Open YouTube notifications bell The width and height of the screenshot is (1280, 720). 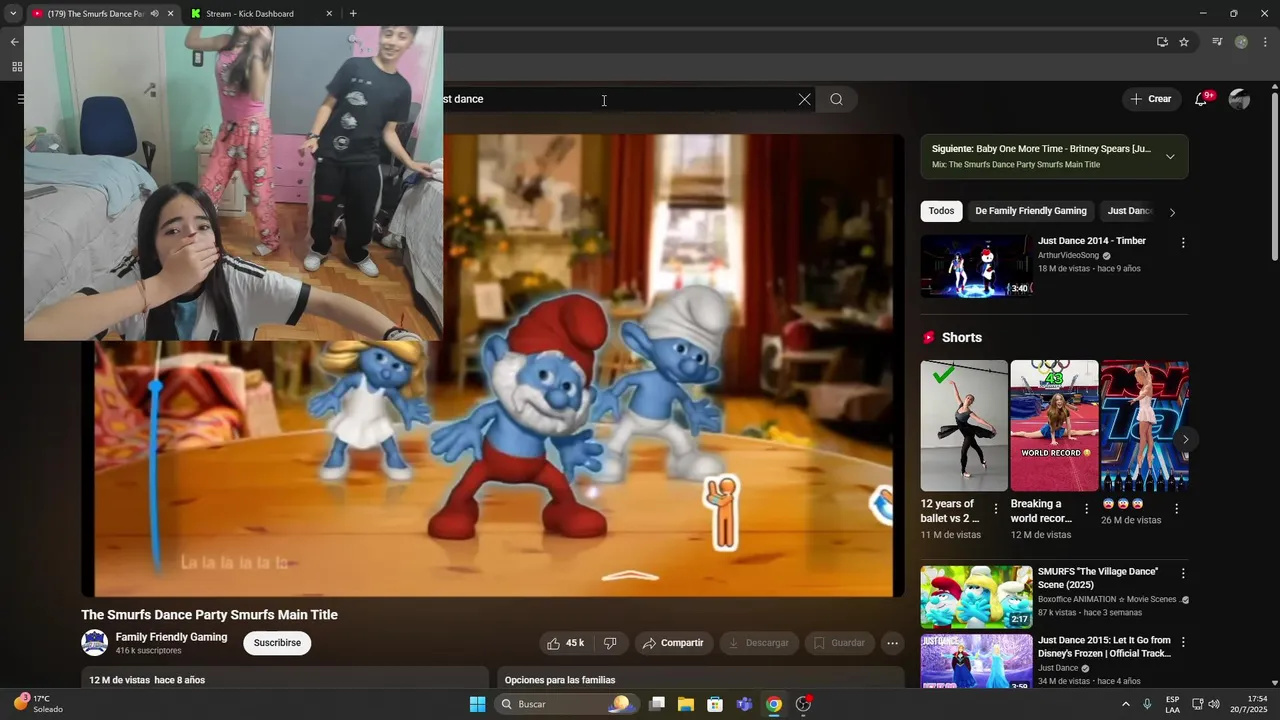pyautogui.click(x=1201, y=99)
